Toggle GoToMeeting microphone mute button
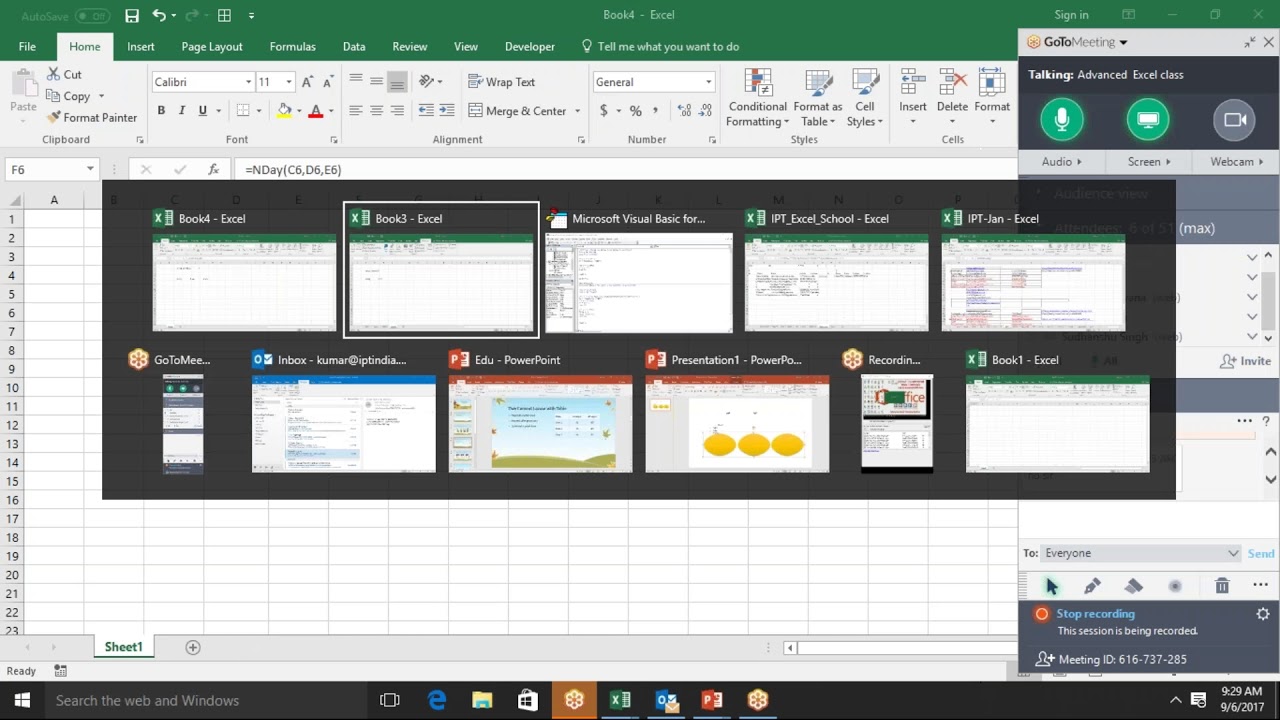 (1061, 120)
